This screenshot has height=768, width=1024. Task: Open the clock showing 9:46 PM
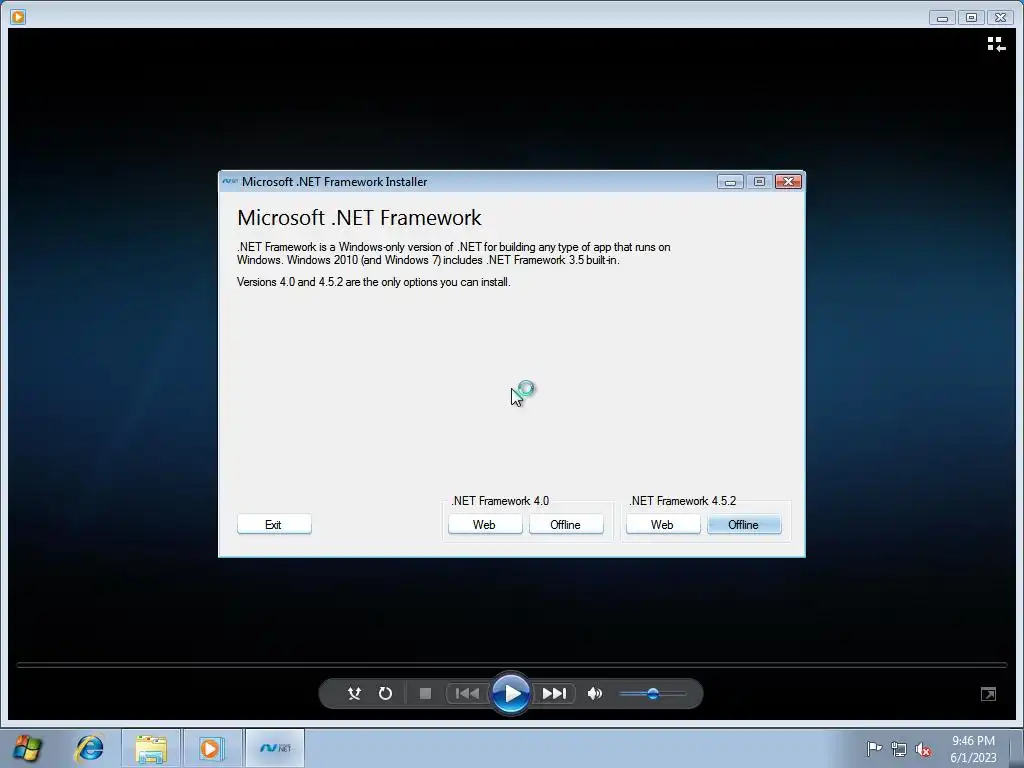pyautogui.click(x=973, y=749)
